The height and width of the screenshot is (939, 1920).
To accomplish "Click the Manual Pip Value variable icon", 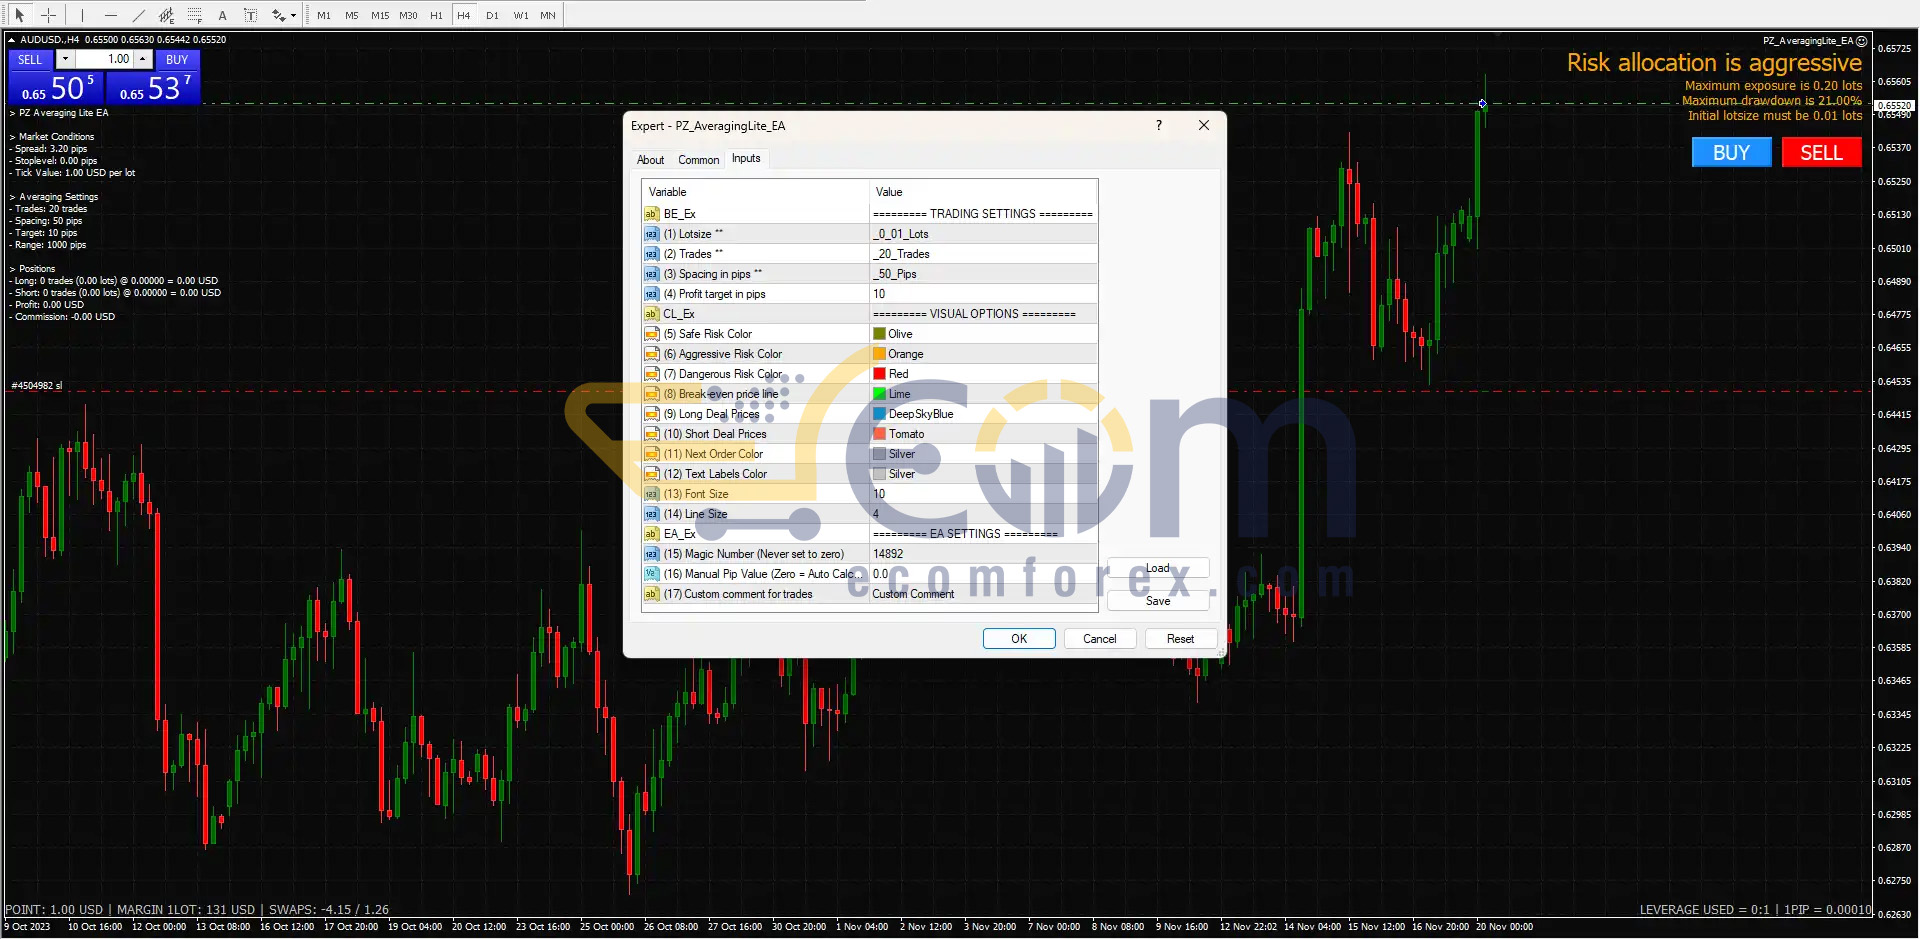I will 651,574.
